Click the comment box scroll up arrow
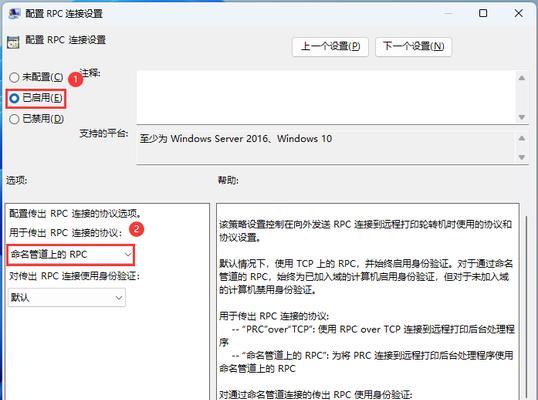The width and height of the screenshot is (538, 400). point(522,78)
